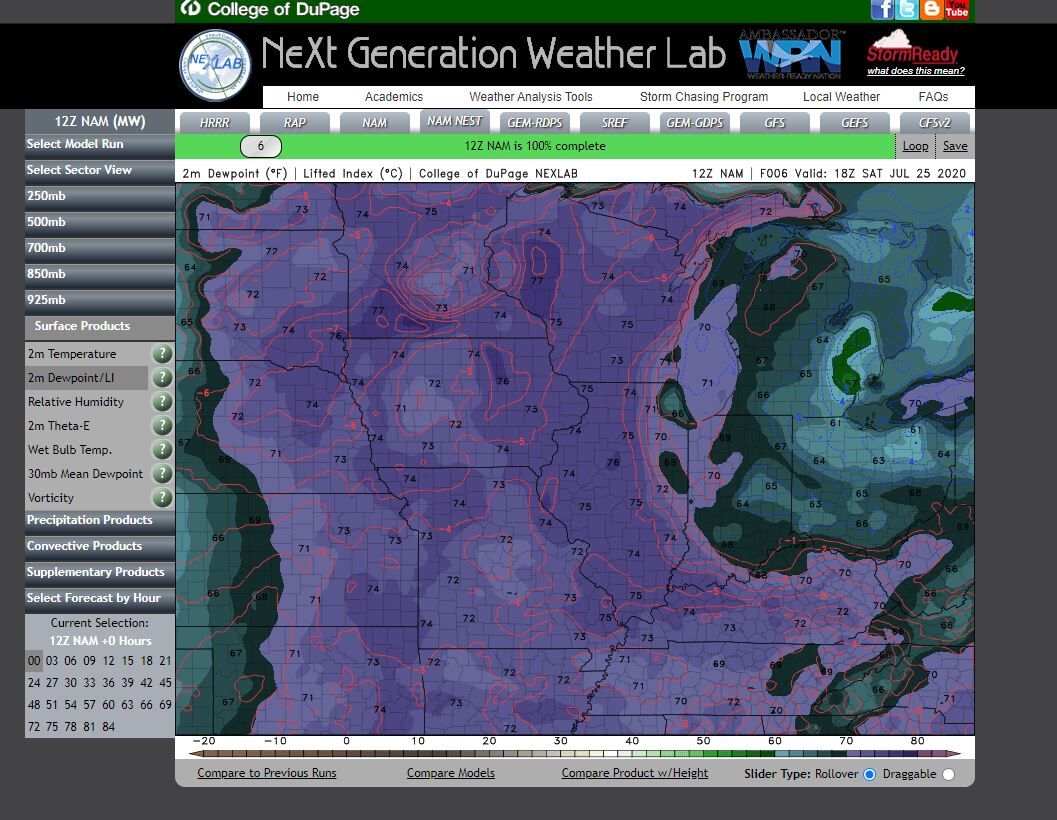Expand the 850mb product list
The height and width of the screenshot is (820, 1057).
(47, 274)
